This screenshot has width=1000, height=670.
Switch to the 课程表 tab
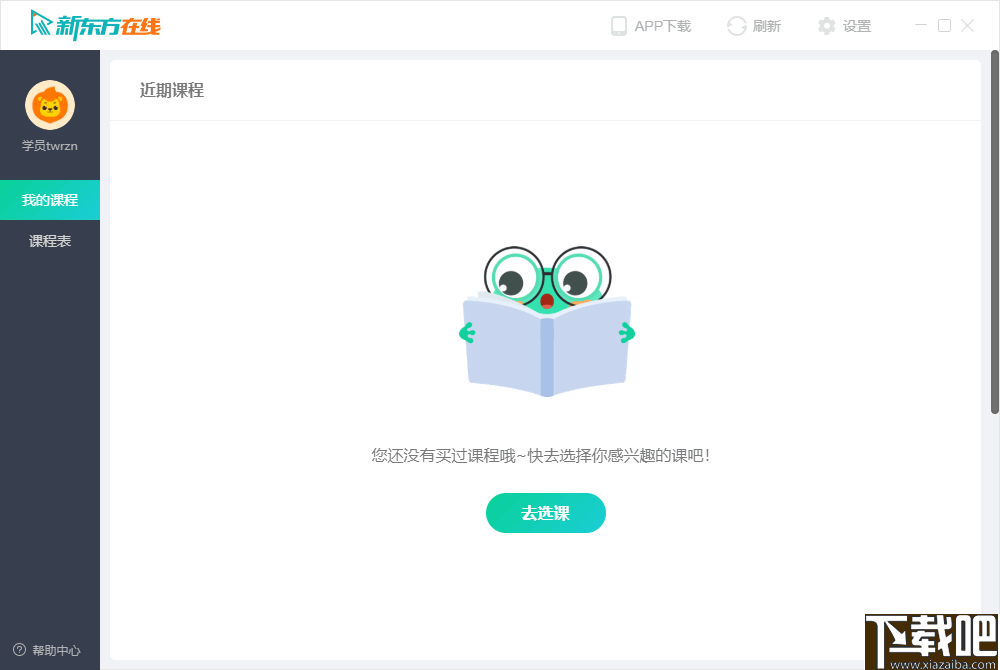pos(50,240)
